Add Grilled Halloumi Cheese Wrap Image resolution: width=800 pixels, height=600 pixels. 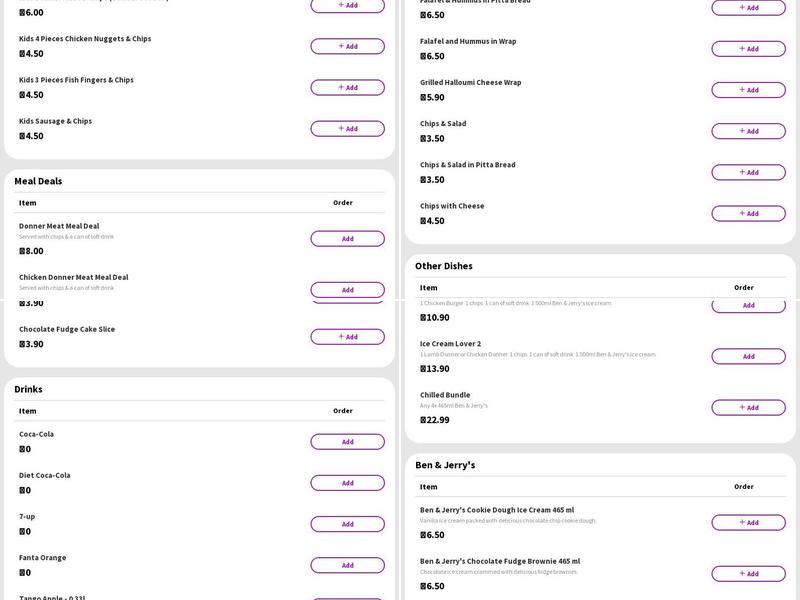point(748,90)
